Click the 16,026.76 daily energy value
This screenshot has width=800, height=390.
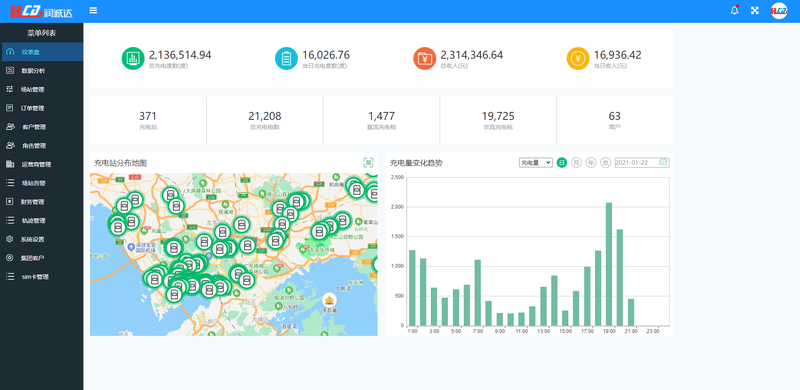(x=326, y=55)
